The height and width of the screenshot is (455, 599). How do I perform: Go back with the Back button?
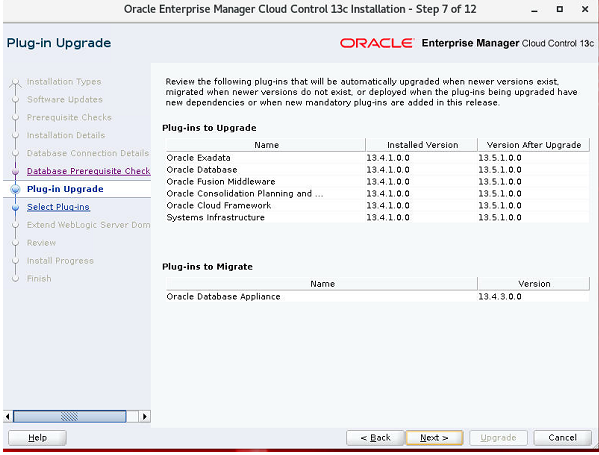pos(375,438)
